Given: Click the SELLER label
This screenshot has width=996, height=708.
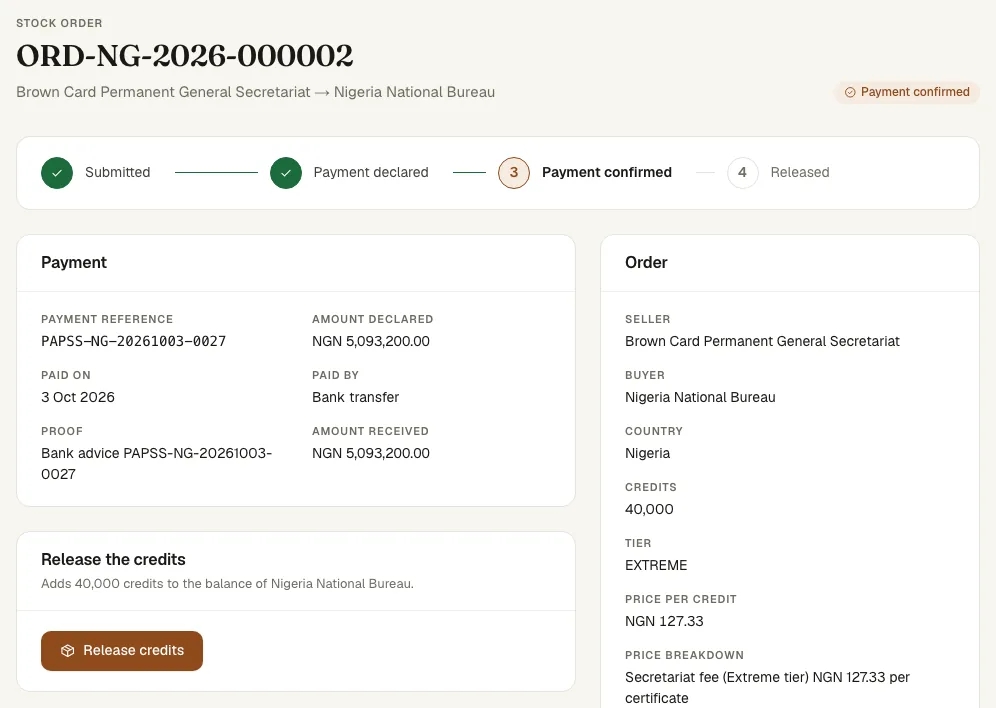Looking at the screenshot, I should (647, 319).
